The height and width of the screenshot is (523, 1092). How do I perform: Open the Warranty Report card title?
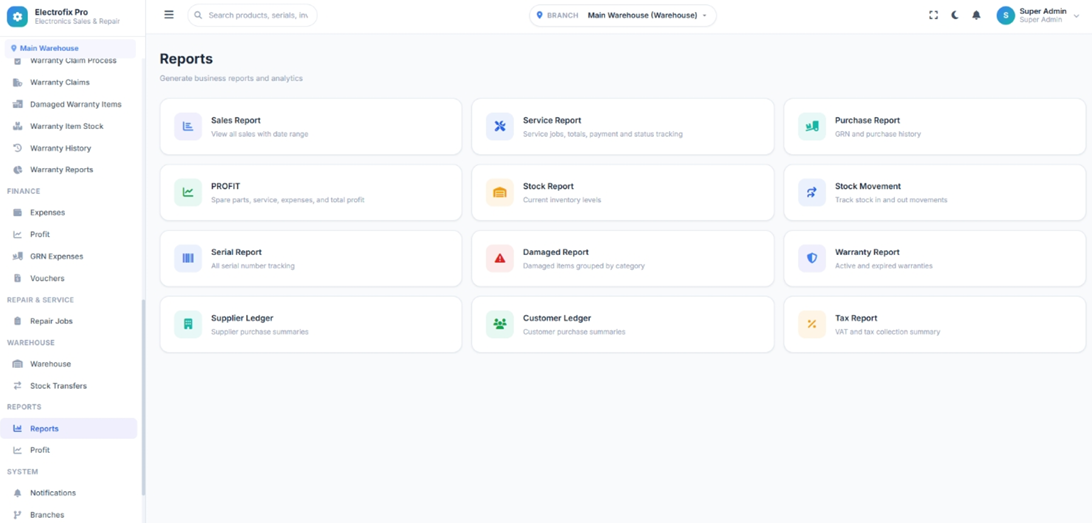tap(867, 252)
